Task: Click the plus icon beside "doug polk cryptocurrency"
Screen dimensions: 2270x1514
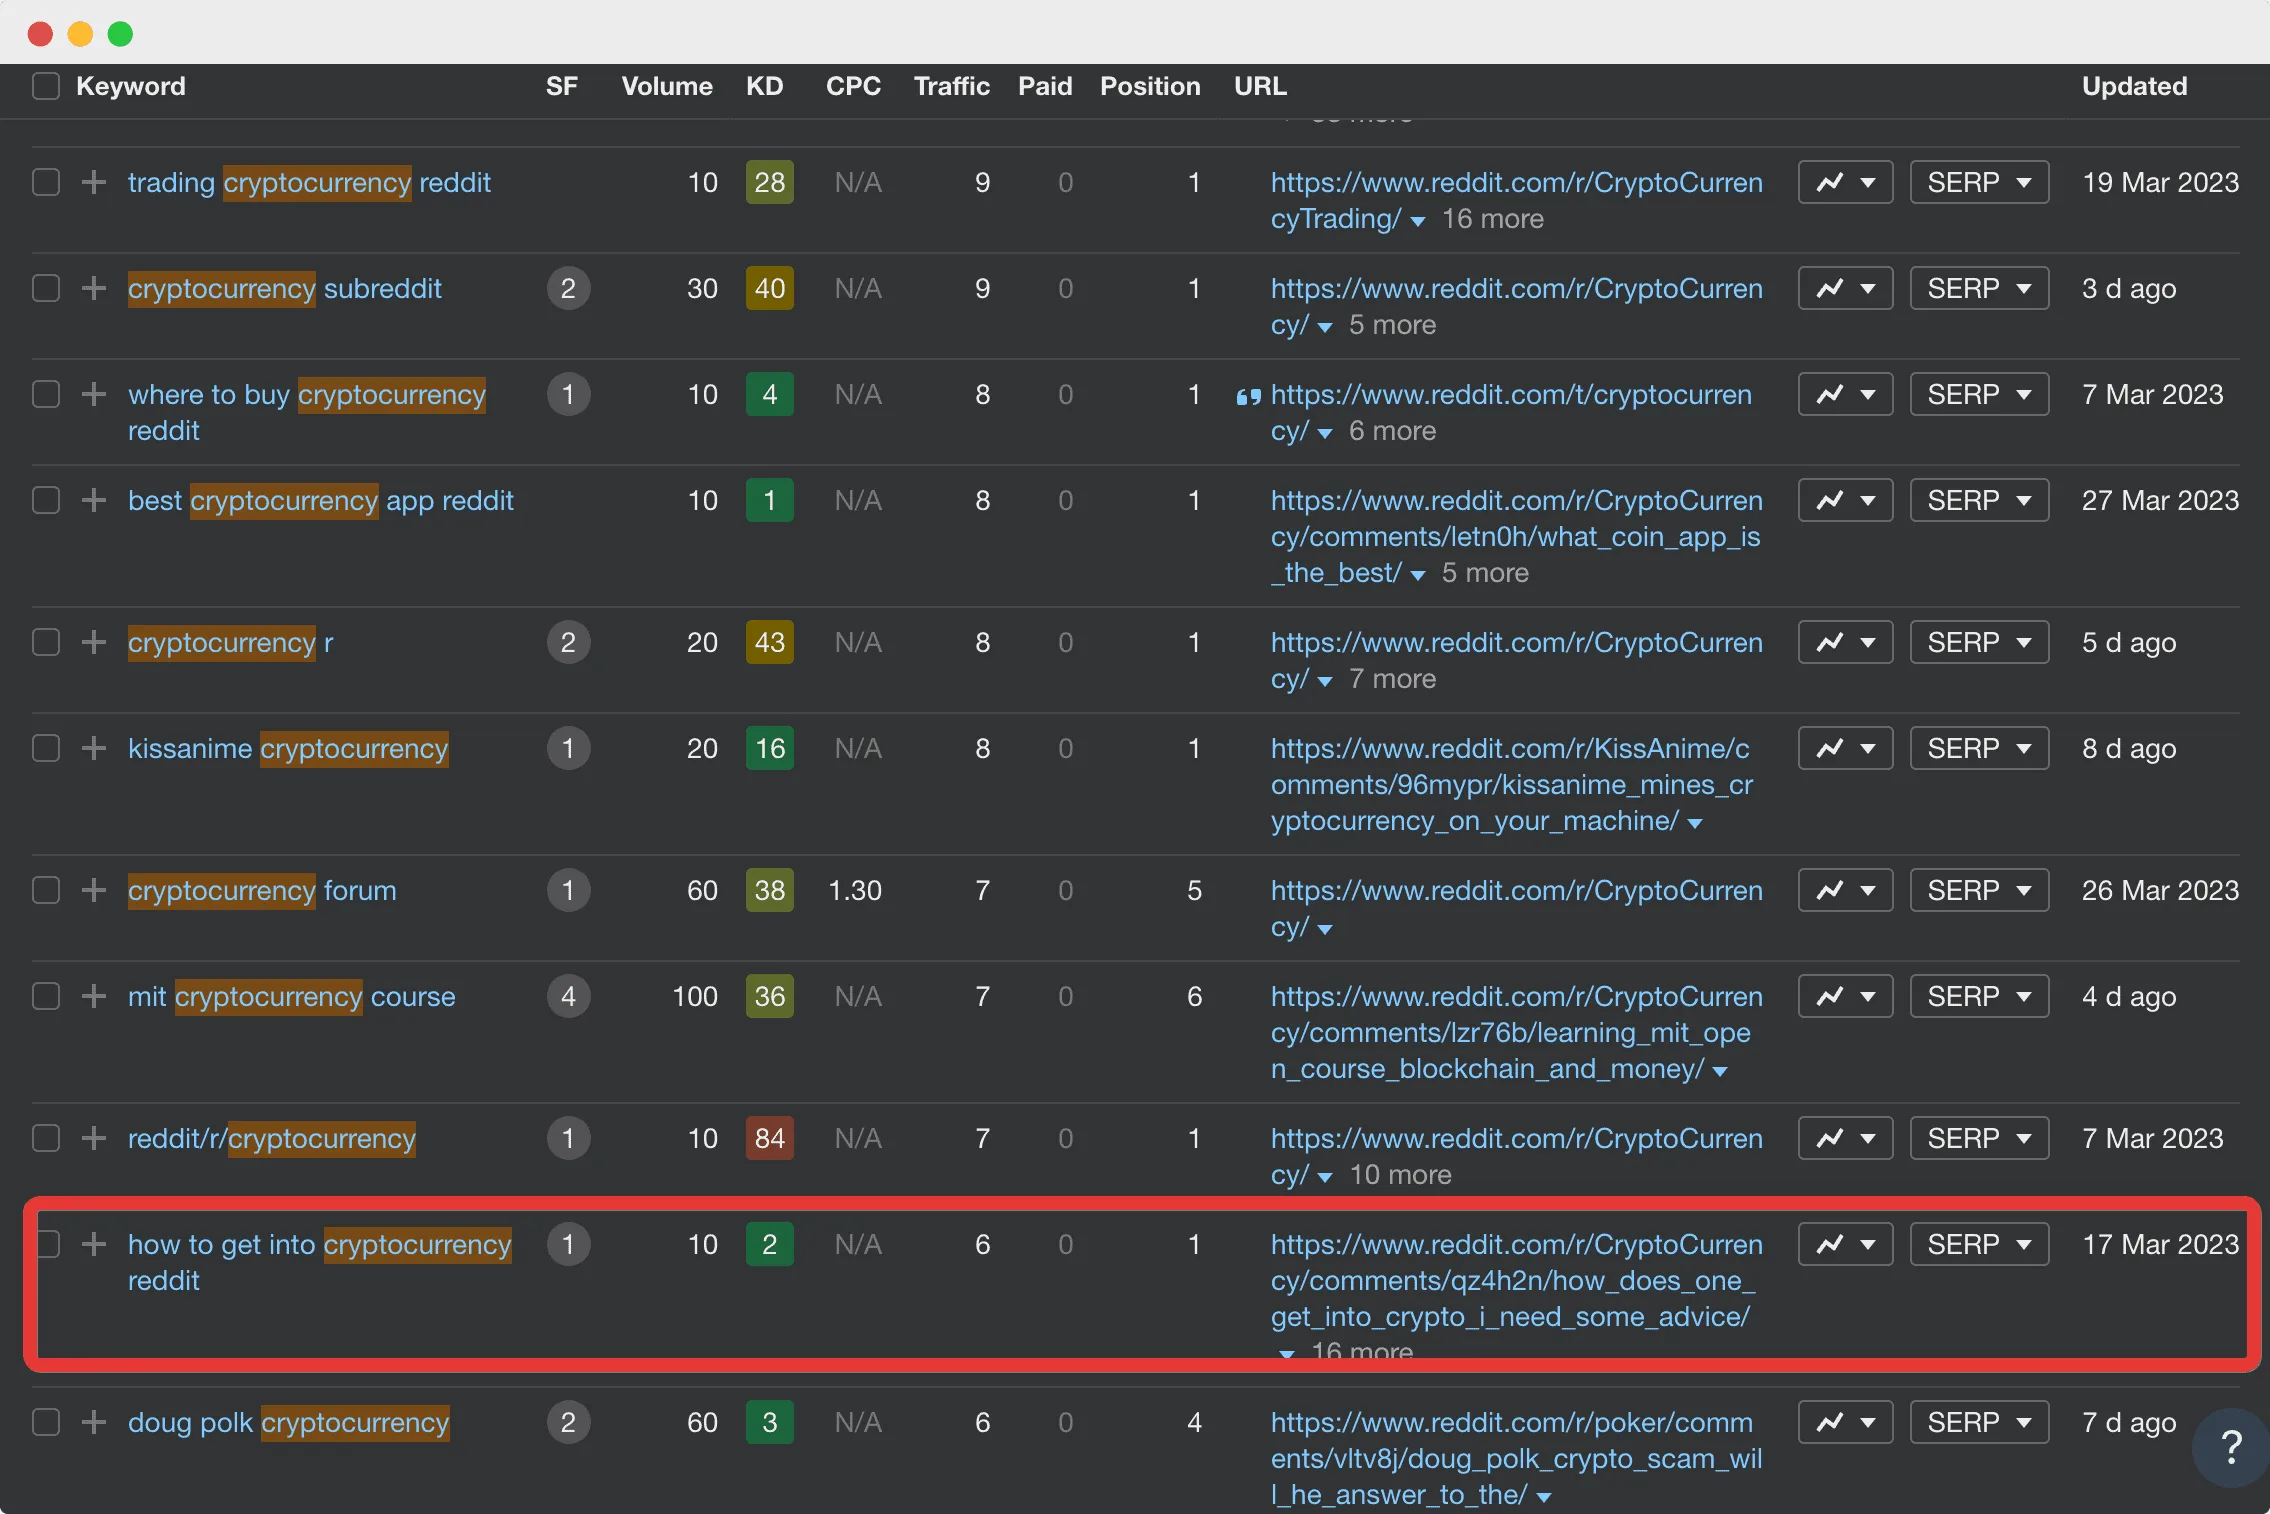Action: (x=92, y=1422)
